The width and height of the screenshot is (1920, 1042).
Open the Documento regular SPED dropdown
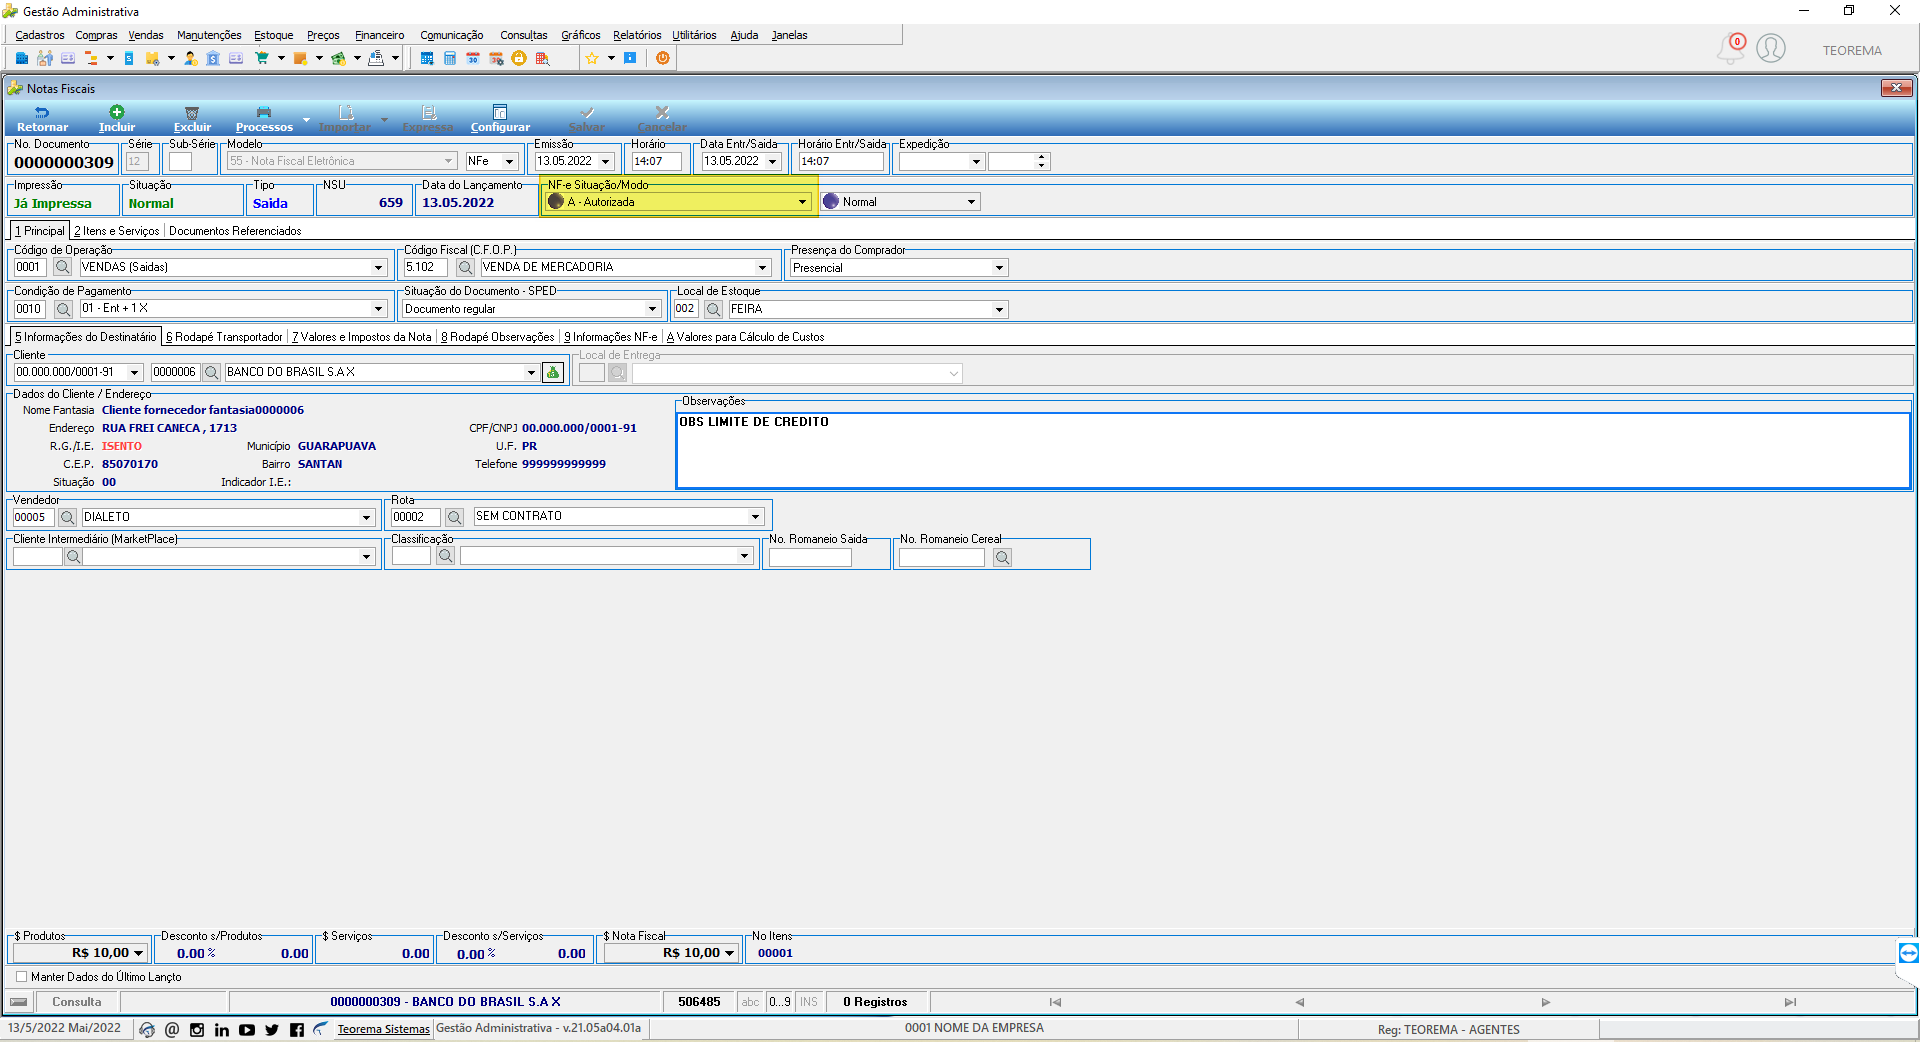coord(652,309)
